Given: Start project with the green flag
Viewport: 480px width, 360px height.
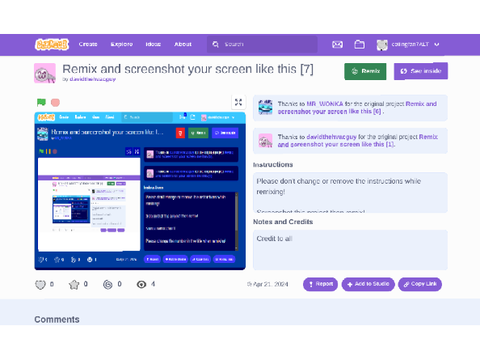Looking at the screenshot, I should coord(41,102).
